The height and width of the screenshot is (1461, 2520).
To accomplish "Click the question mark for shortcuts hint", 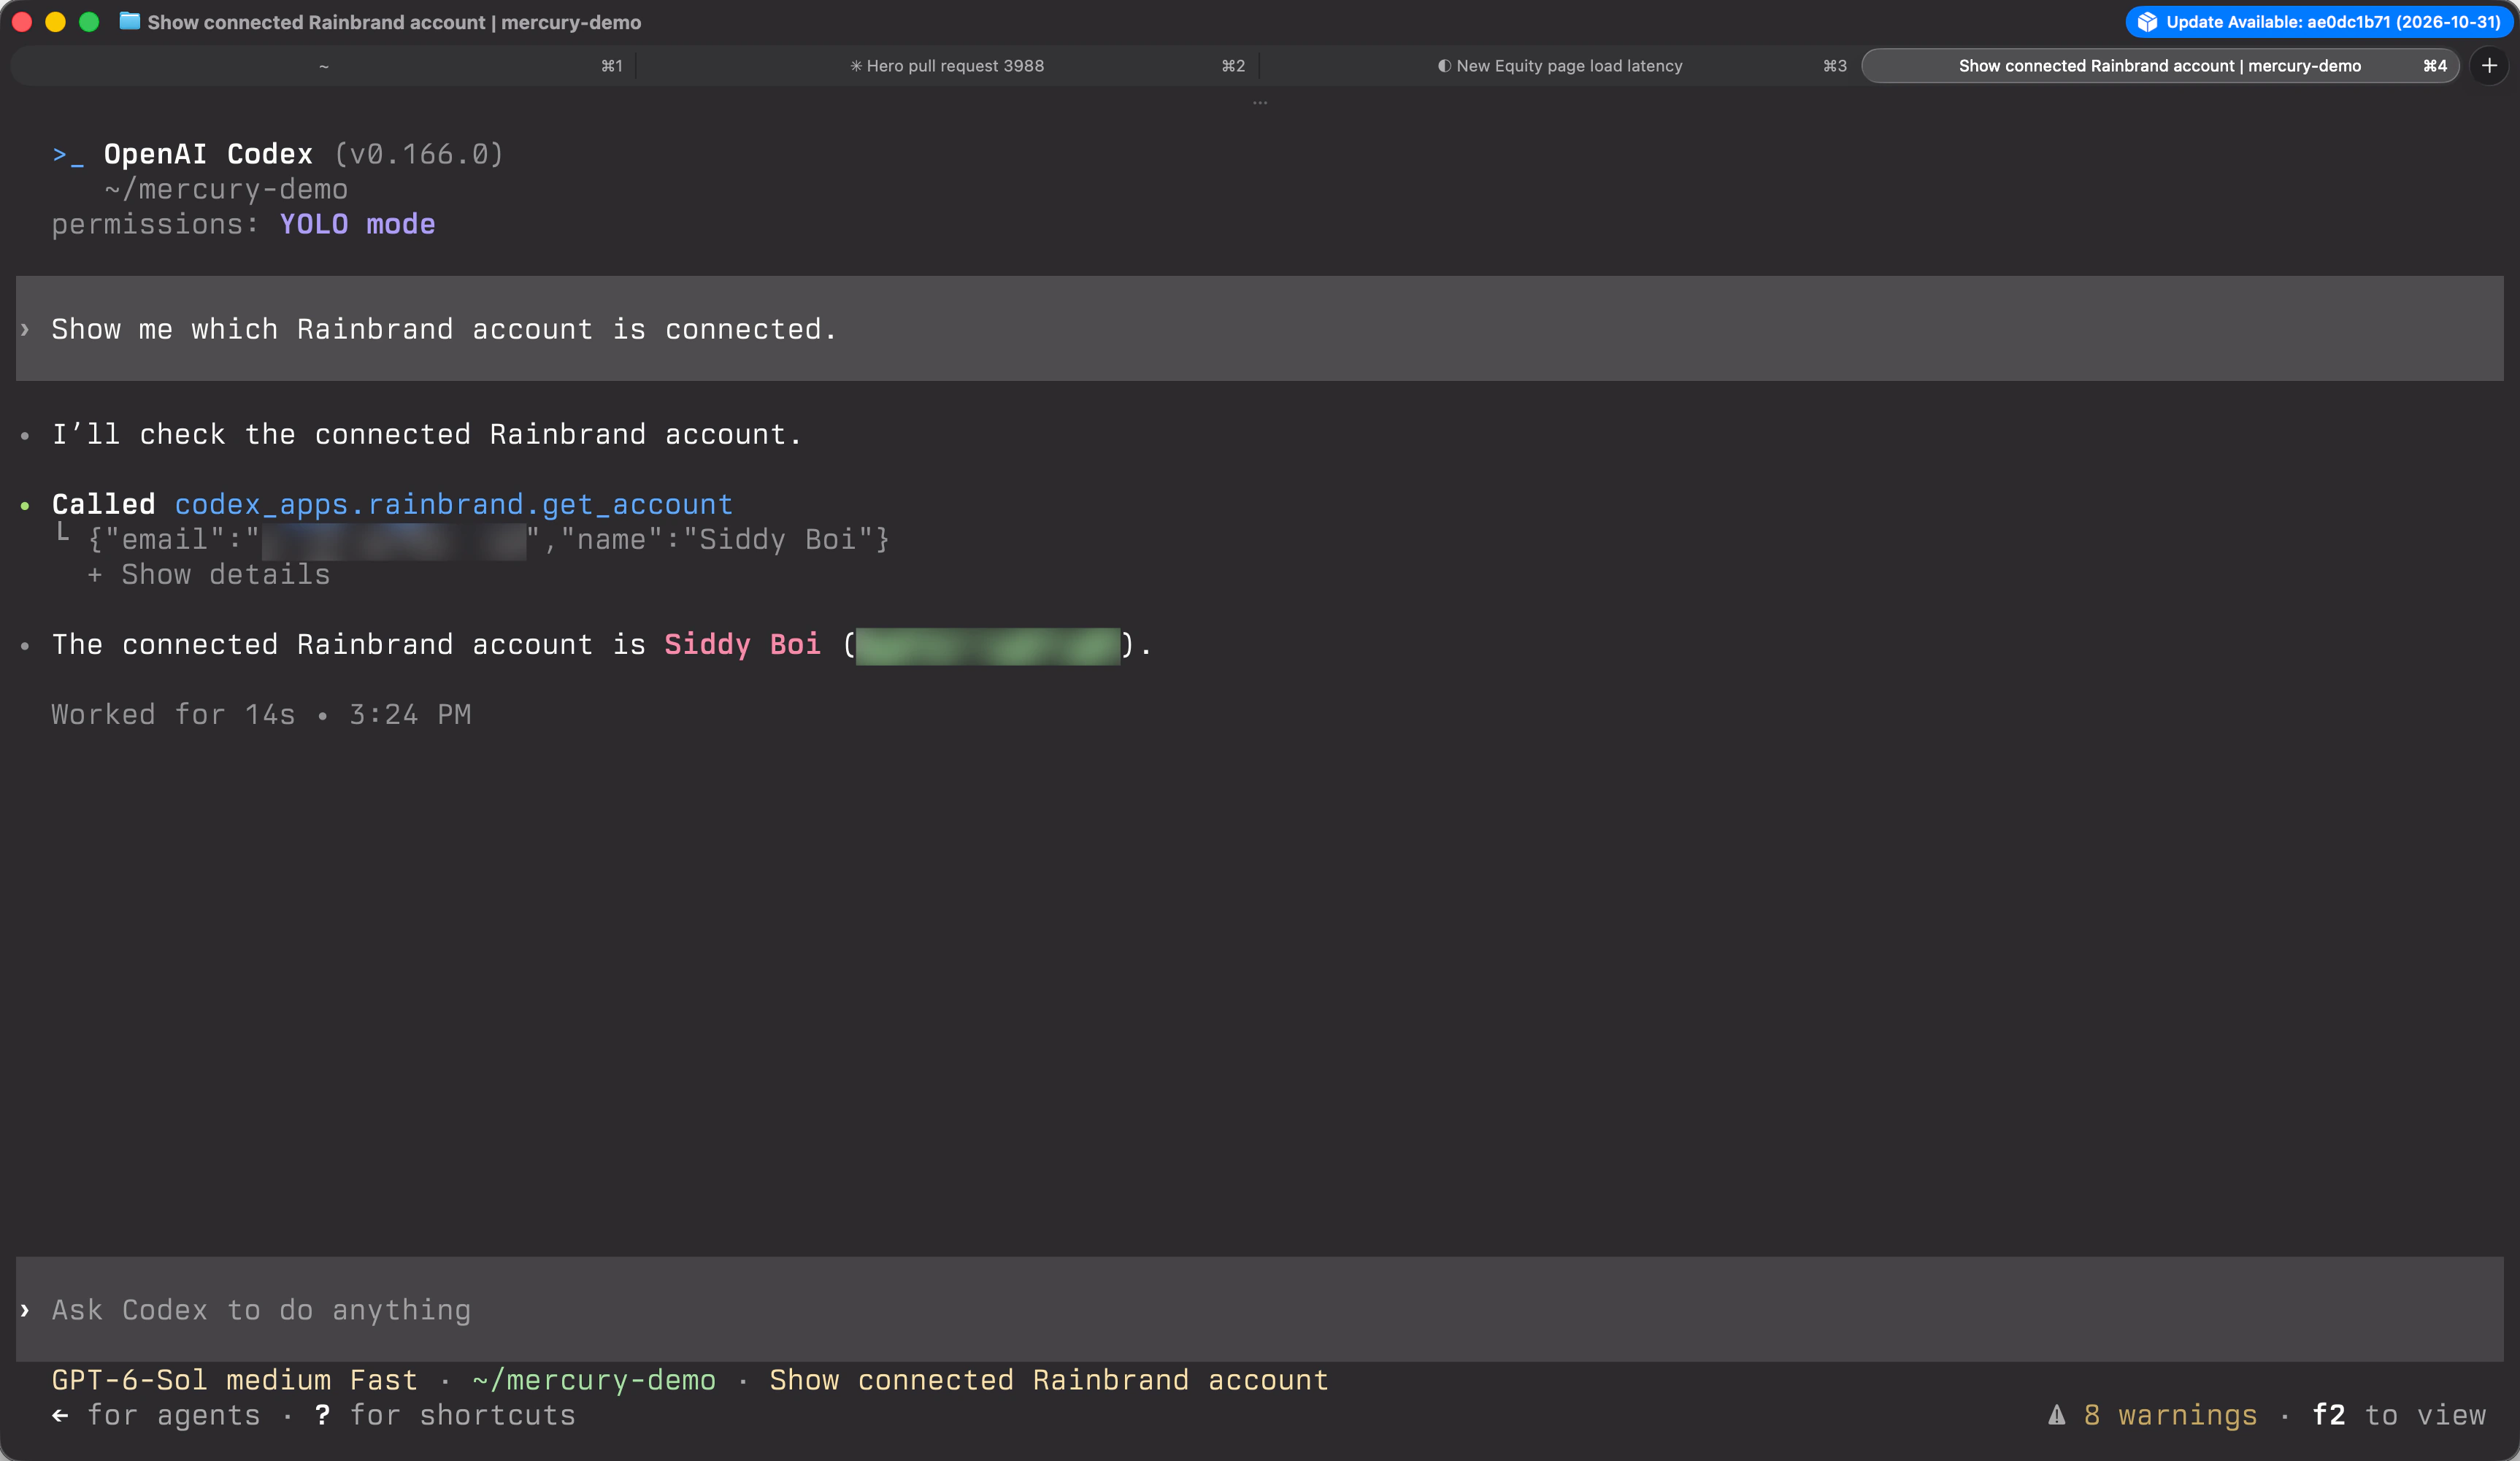I will (x=322, y=1415).
